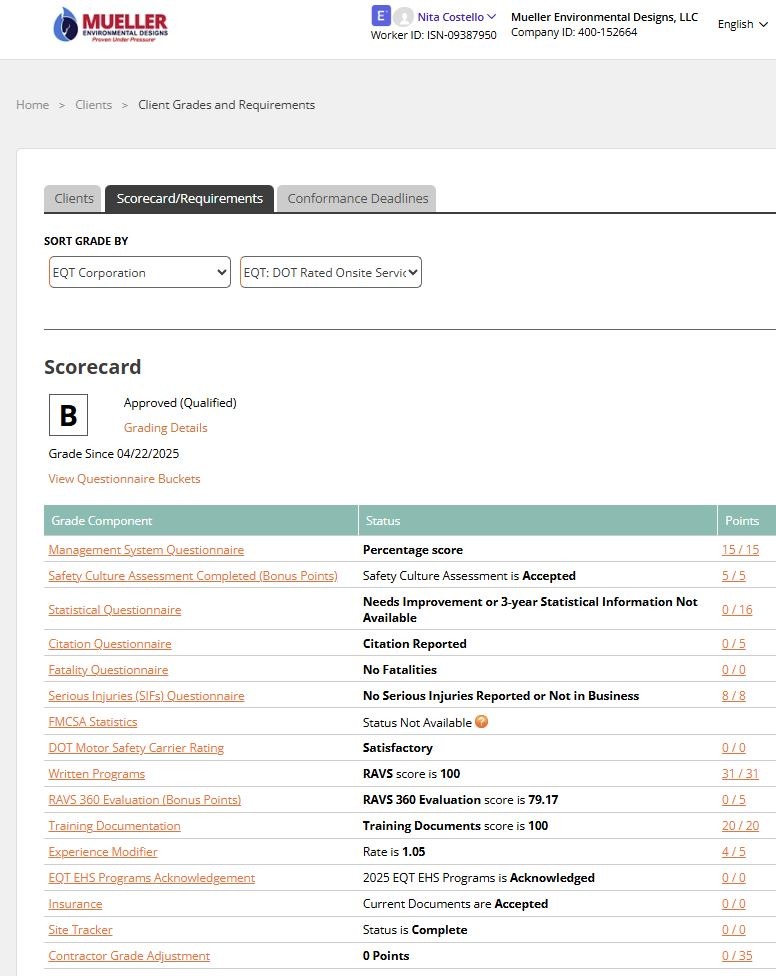Go to Home breadcrumb
The width and height of the screenshot is (776, 976).
pyautogui.click(x=32, y=105)
